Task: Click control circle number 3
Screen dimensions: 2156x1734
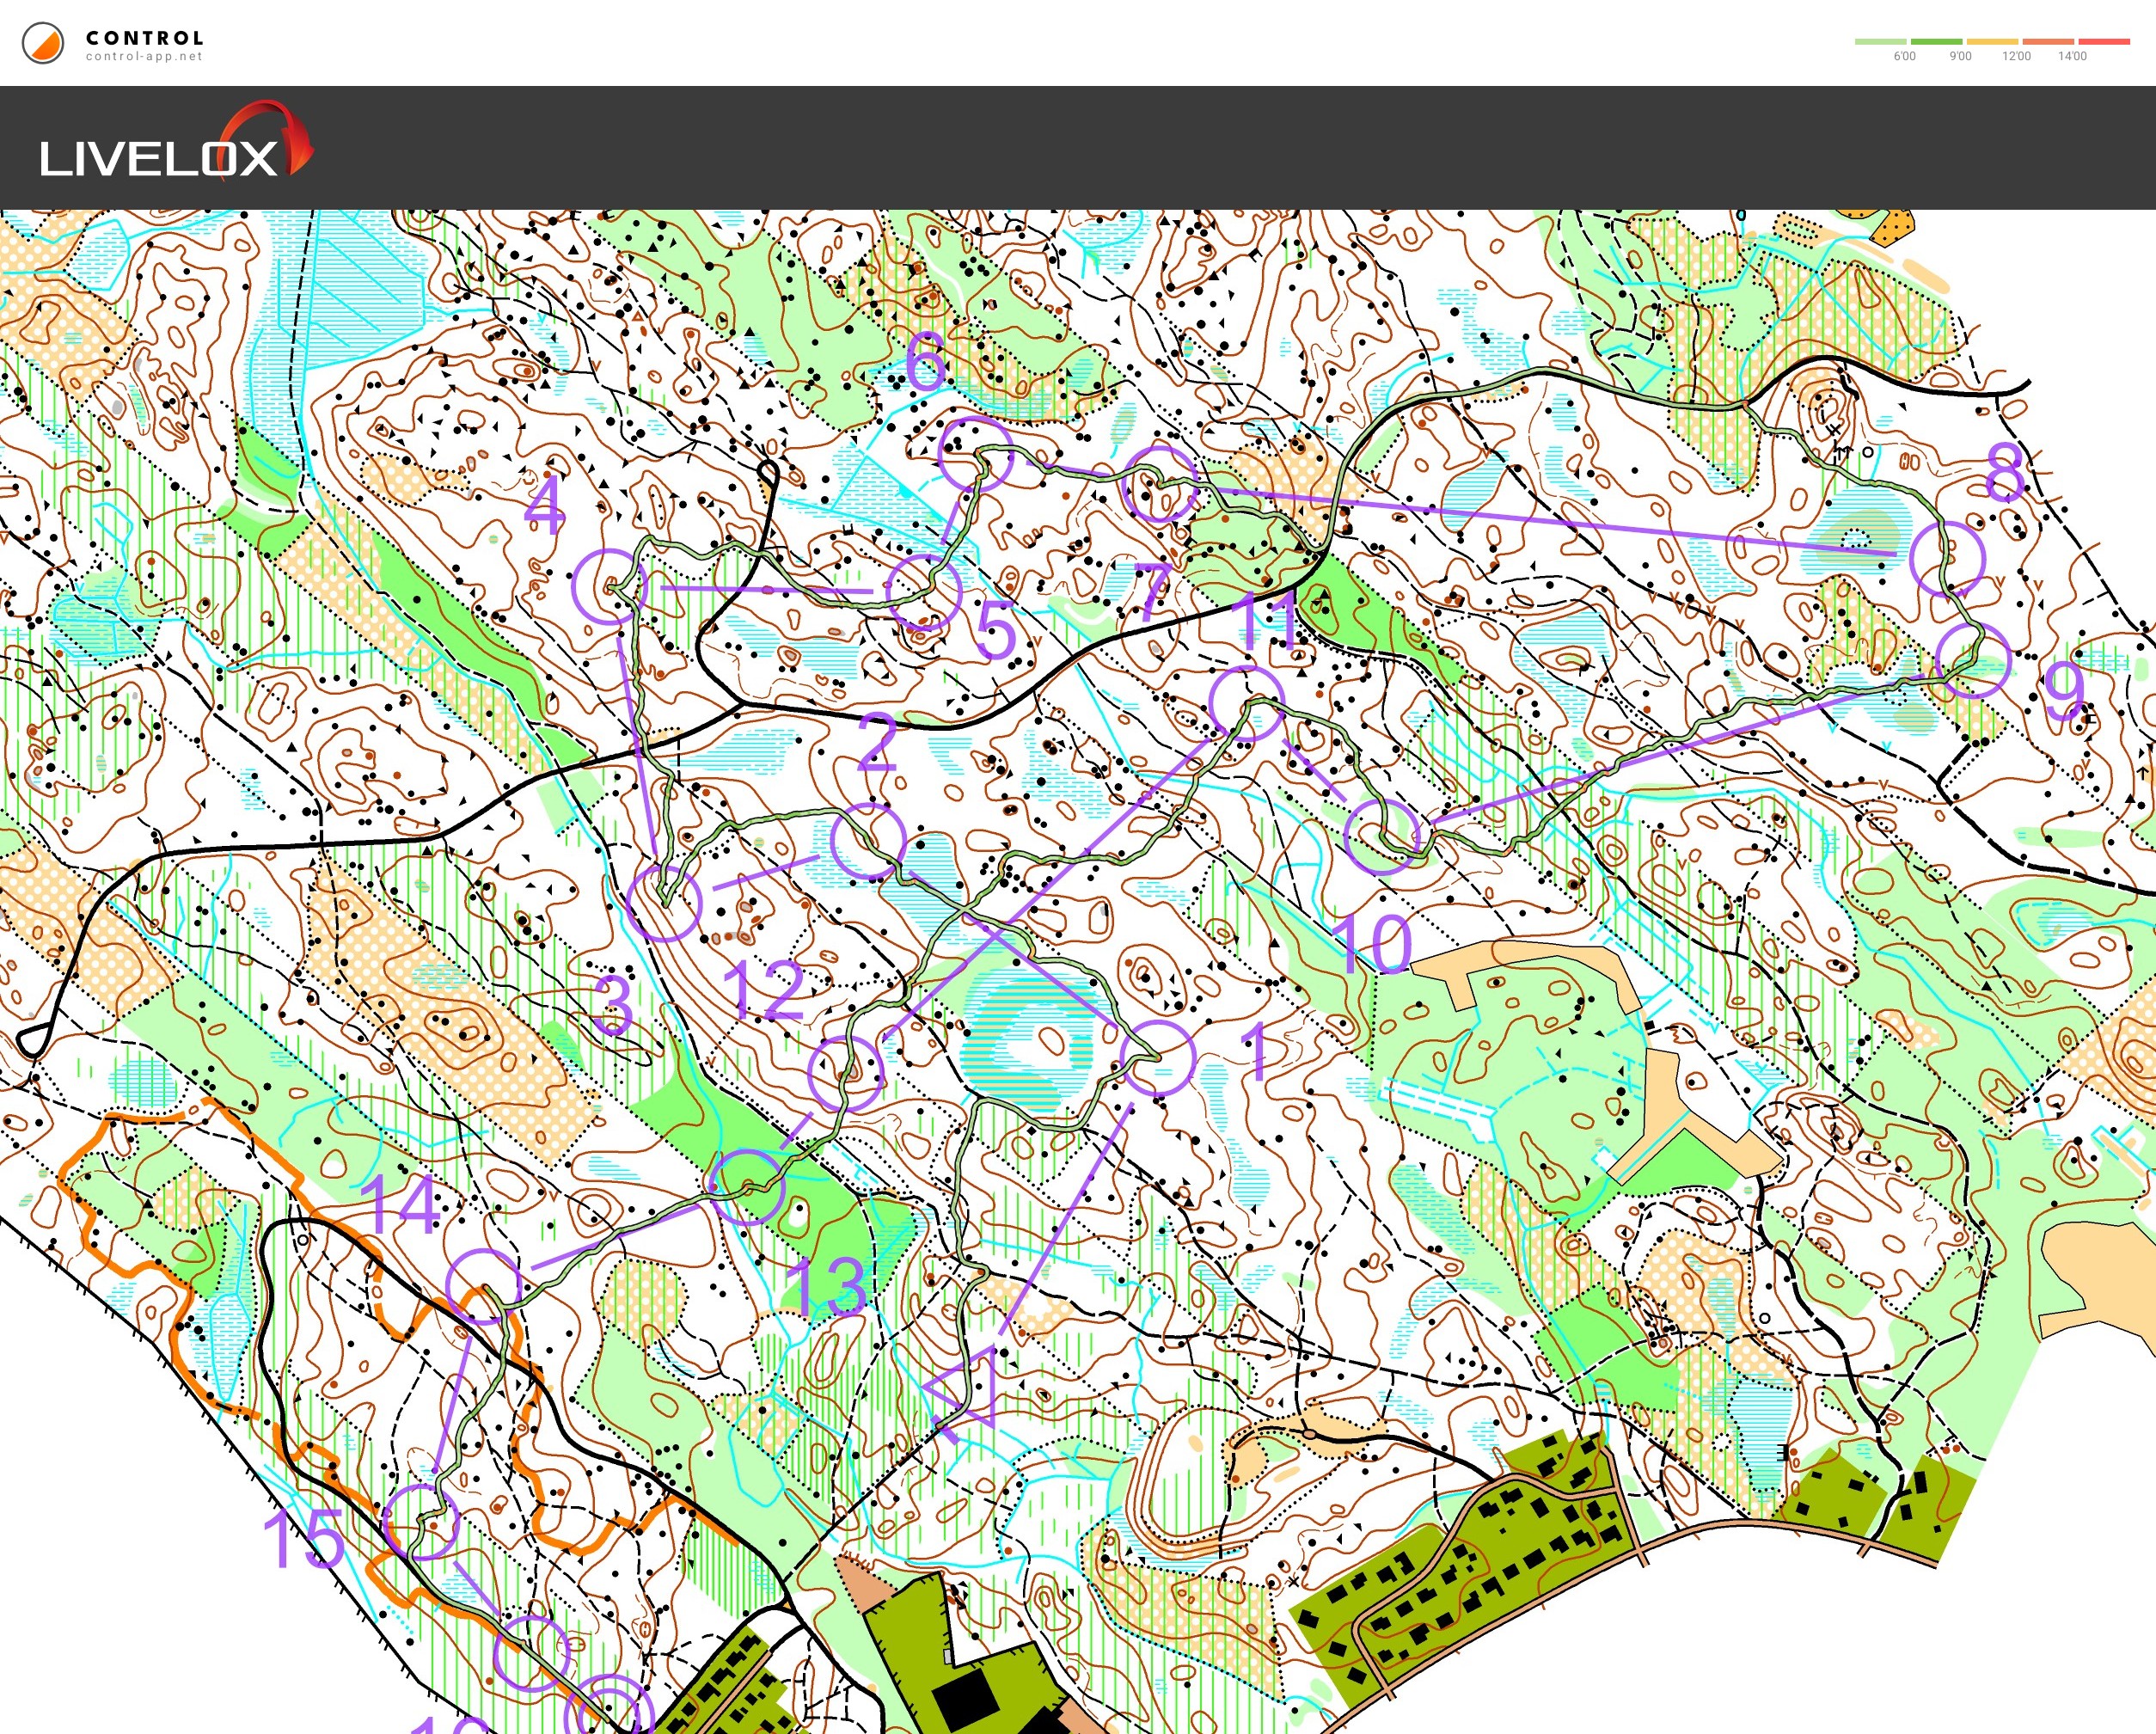Action: pos(664,903)
